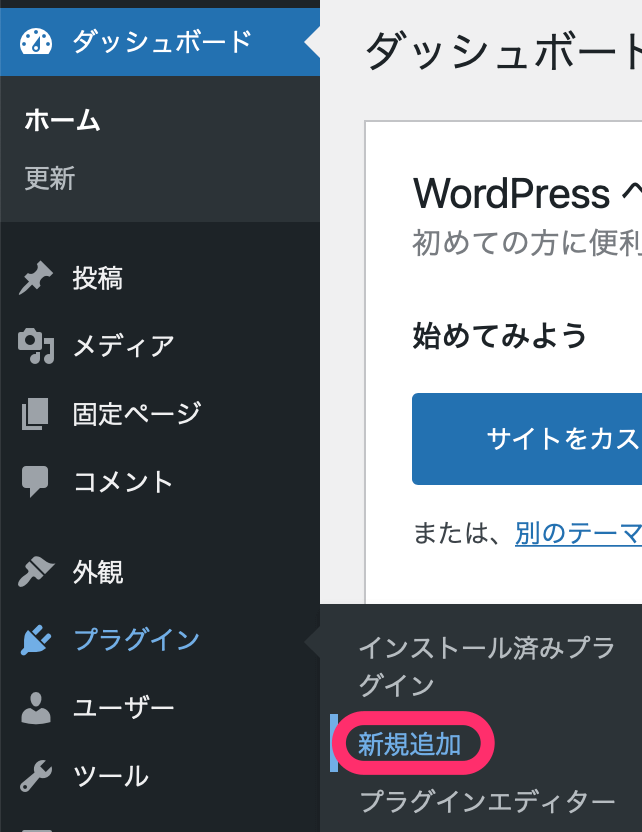
Task: Click the 固定ページ stacked pages icon
Action: tap(36, 413)
